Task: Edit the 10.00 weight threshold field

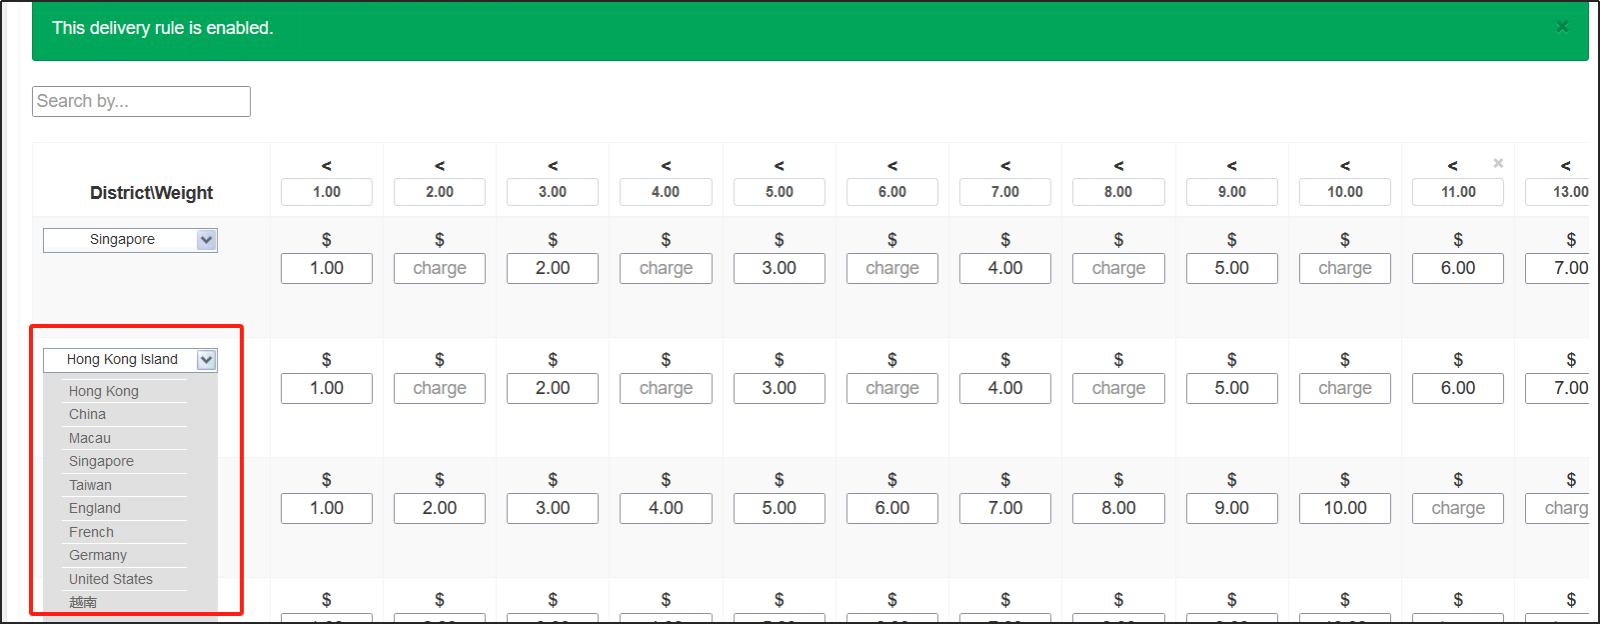Action: [x=1345, y=192]
